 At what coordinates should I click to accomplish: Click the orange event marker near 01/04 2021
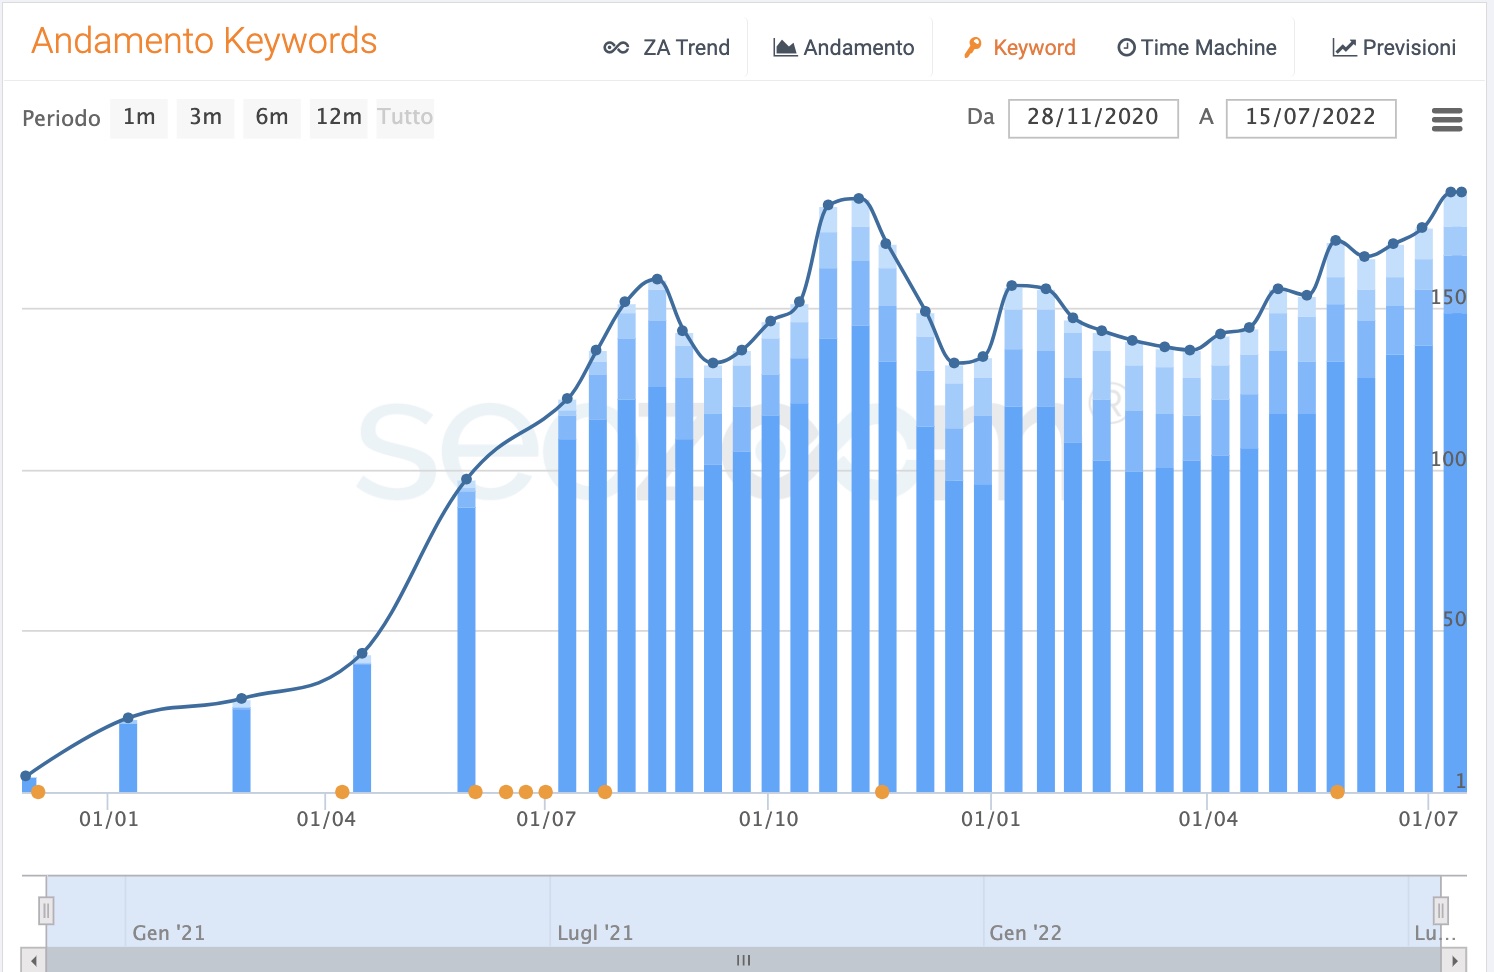click(x=342, y=792)
